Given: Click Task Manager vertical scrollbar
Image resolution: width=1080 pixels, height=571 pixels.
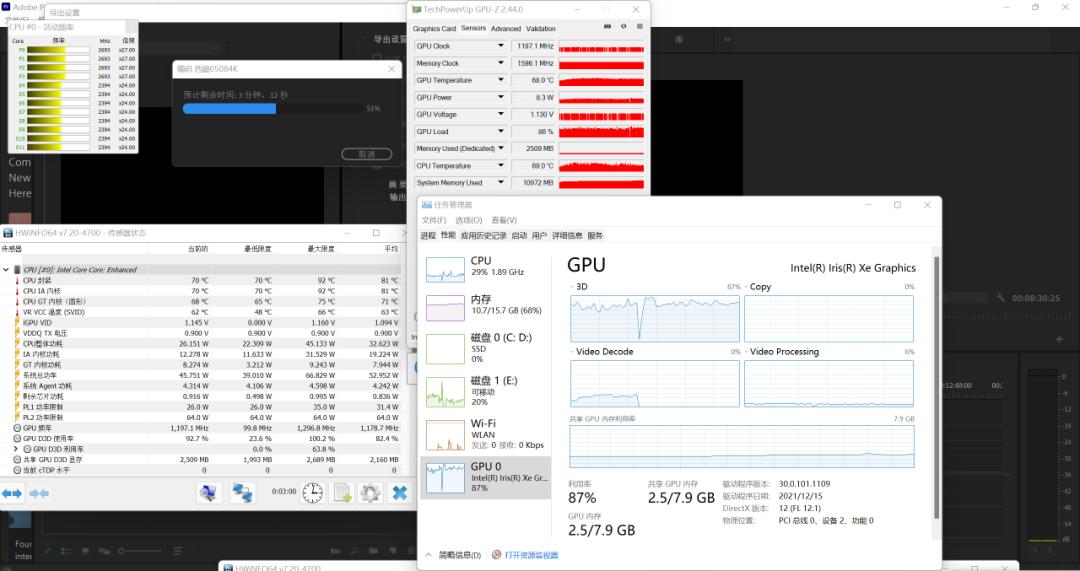Looking at the screenshot, I should [935, 388].
